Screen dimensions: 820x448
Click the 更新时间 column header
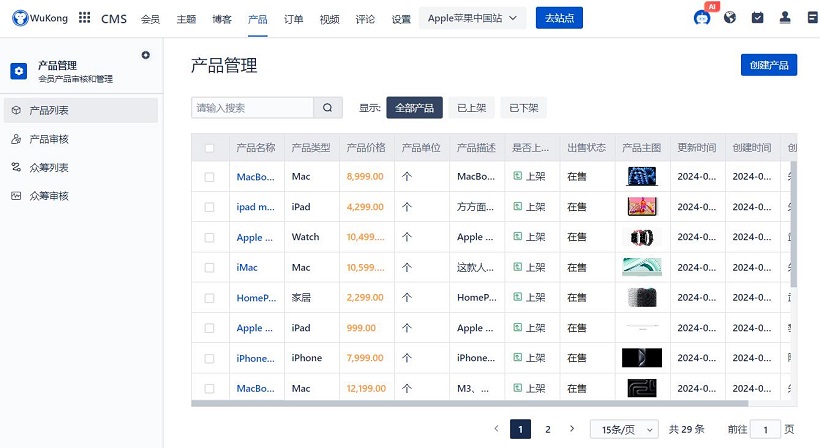pyautogui.click(x=697, y=148)
